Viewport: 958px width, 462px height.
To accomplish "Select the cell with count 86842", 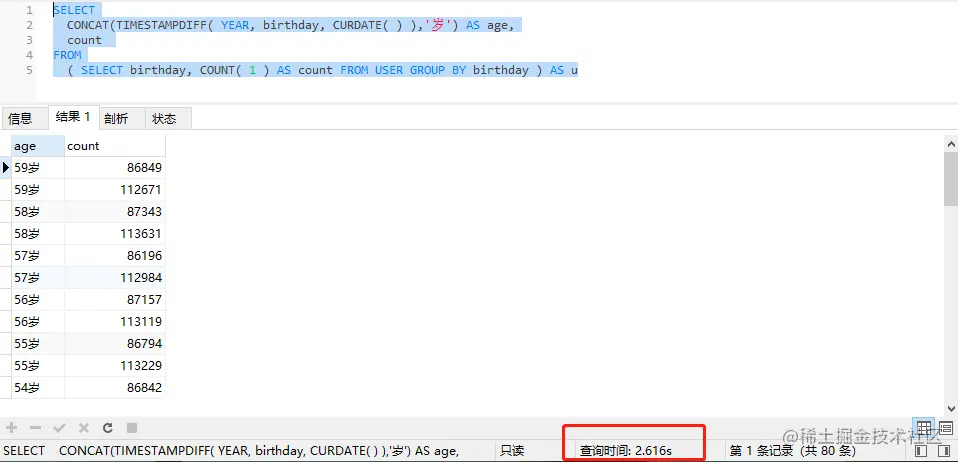I will pos(115,387).
